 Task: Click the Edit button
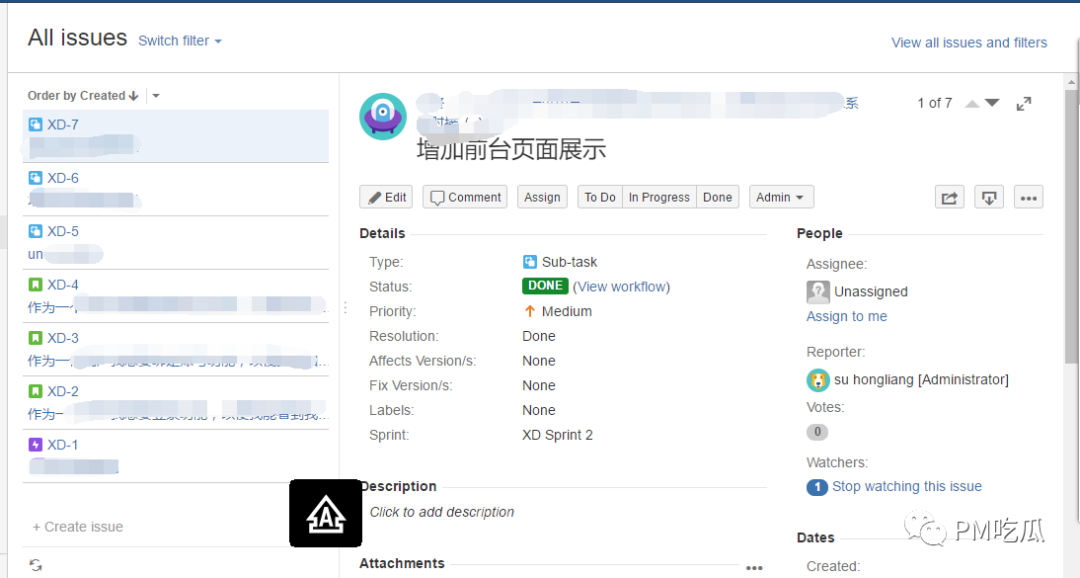[386, 197]
